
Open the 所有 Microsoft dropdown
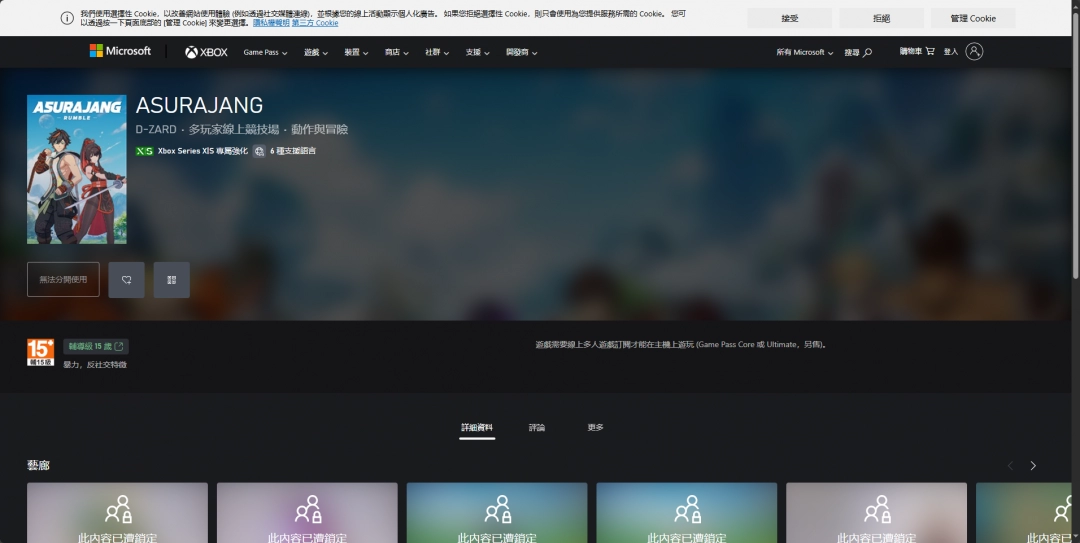tap(804, 52)
